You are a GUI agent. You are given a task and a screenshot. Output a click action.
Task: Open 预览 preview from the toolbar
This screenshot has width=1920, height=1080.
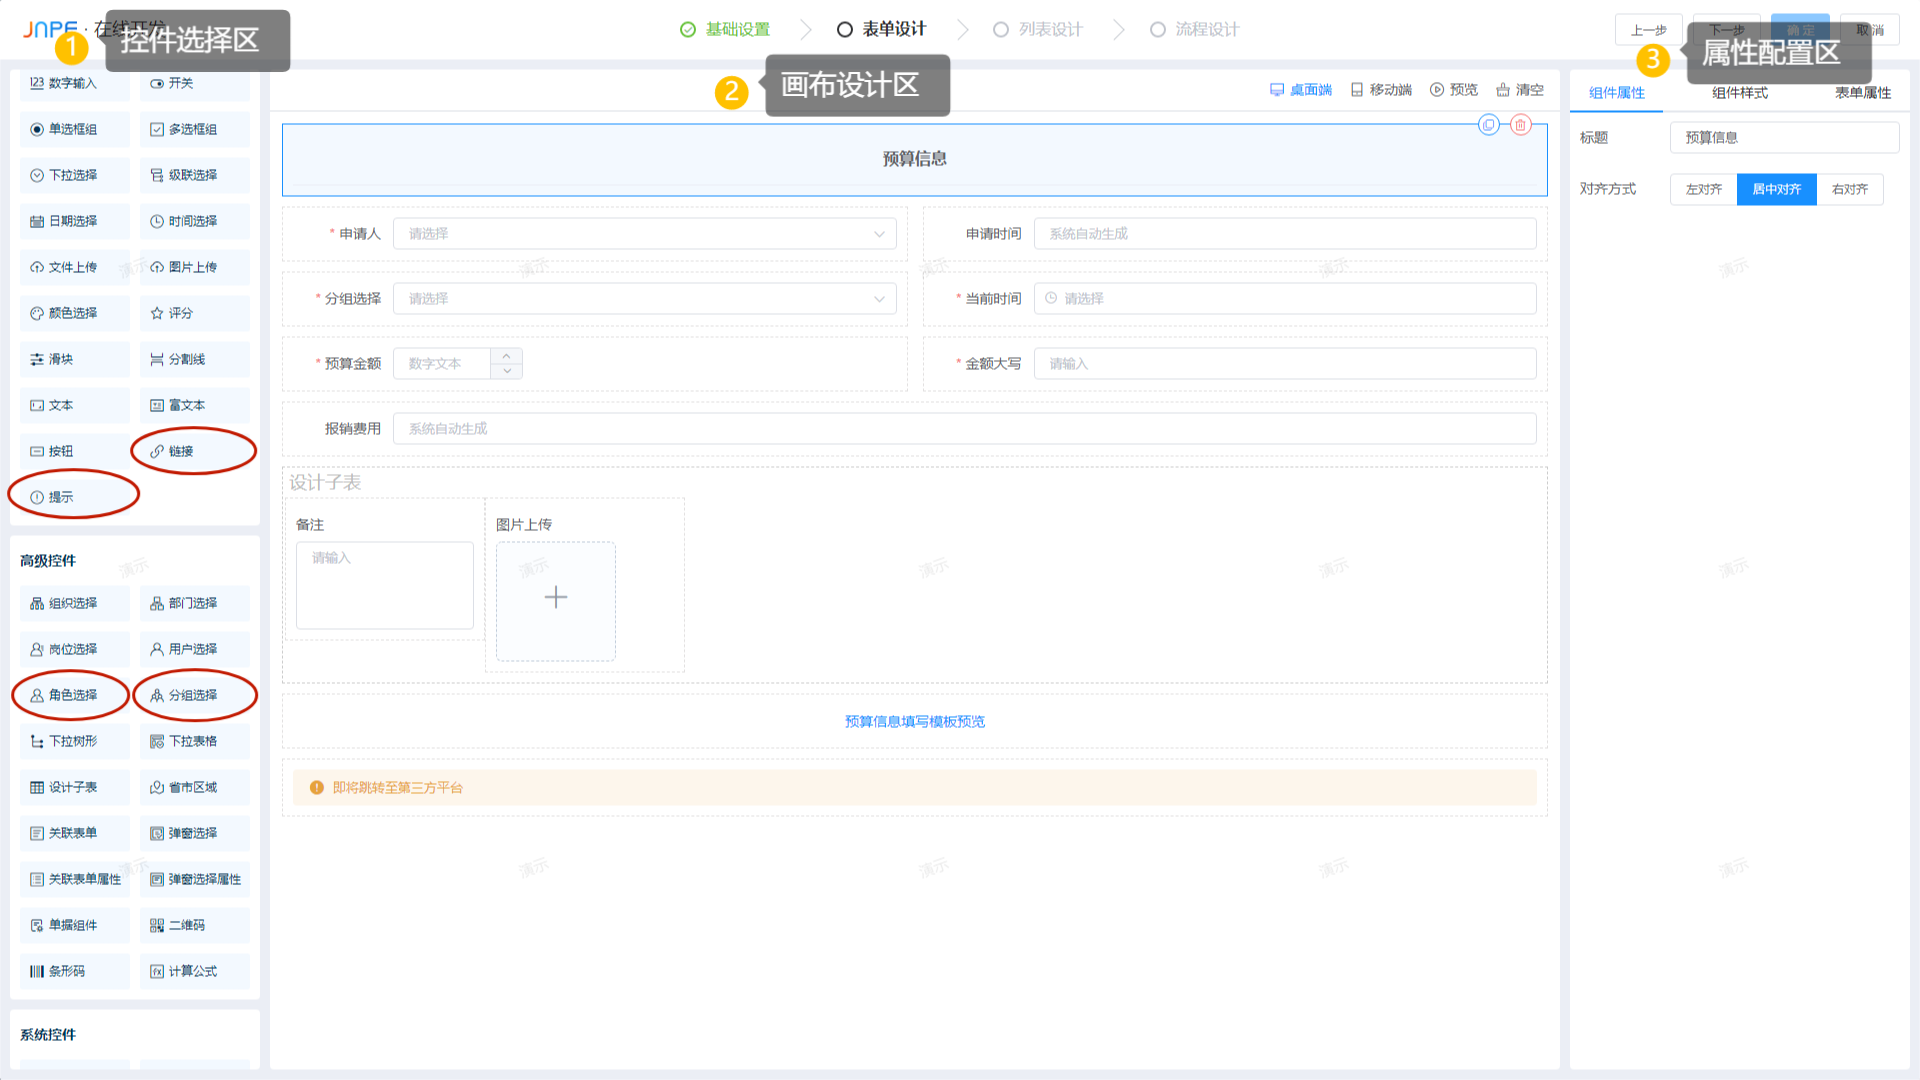(x=1453, y=90)
